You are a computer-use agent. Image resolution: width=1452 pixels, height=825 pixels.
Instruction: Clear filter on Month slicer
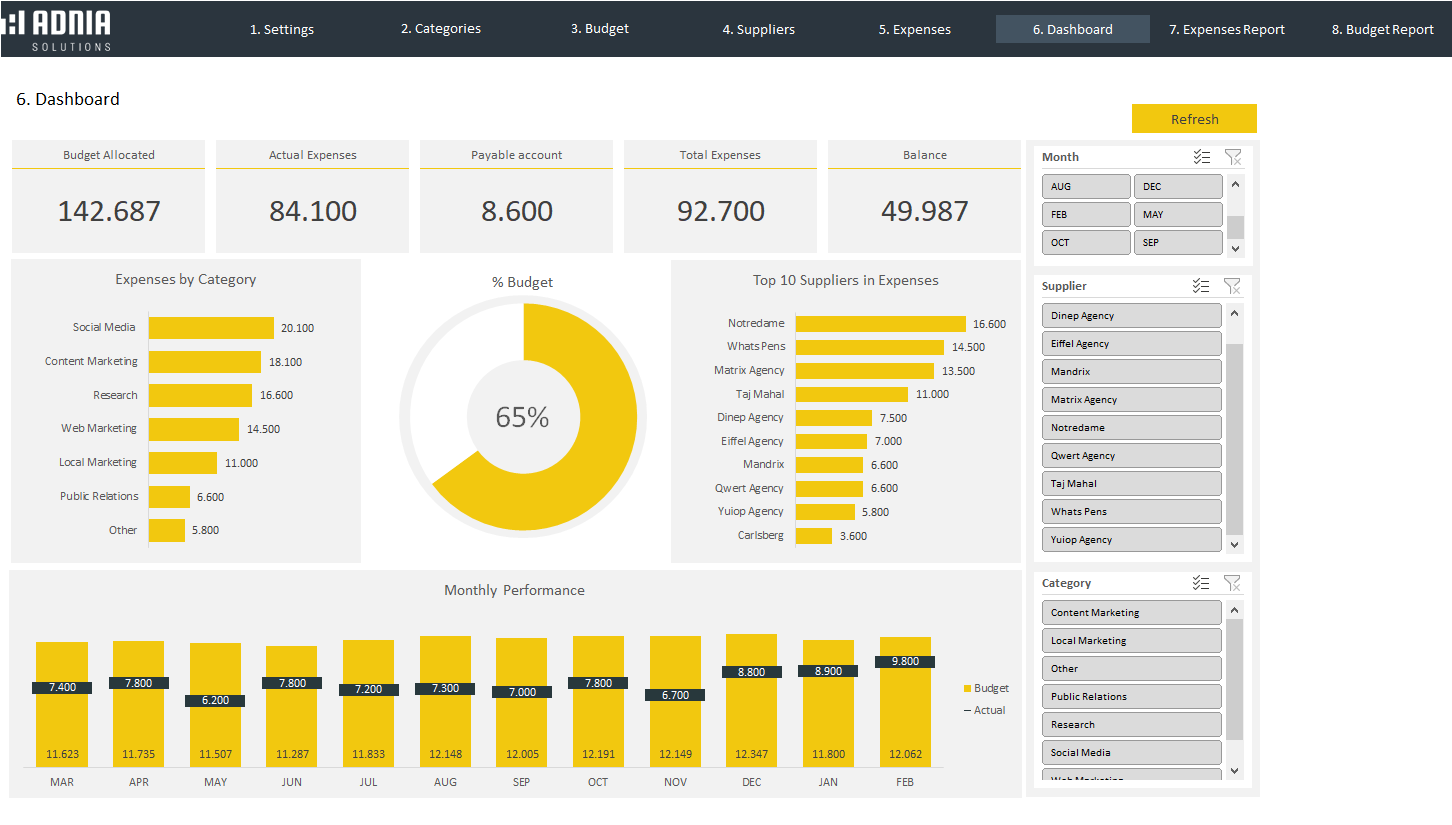tap(1232, 157)
